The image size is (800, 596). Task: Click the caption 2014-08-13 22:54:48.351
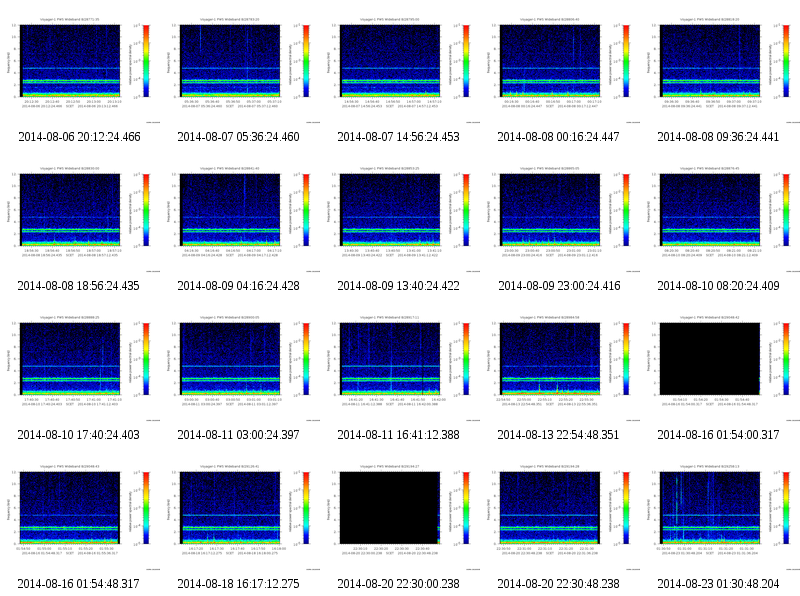point(558,435)
